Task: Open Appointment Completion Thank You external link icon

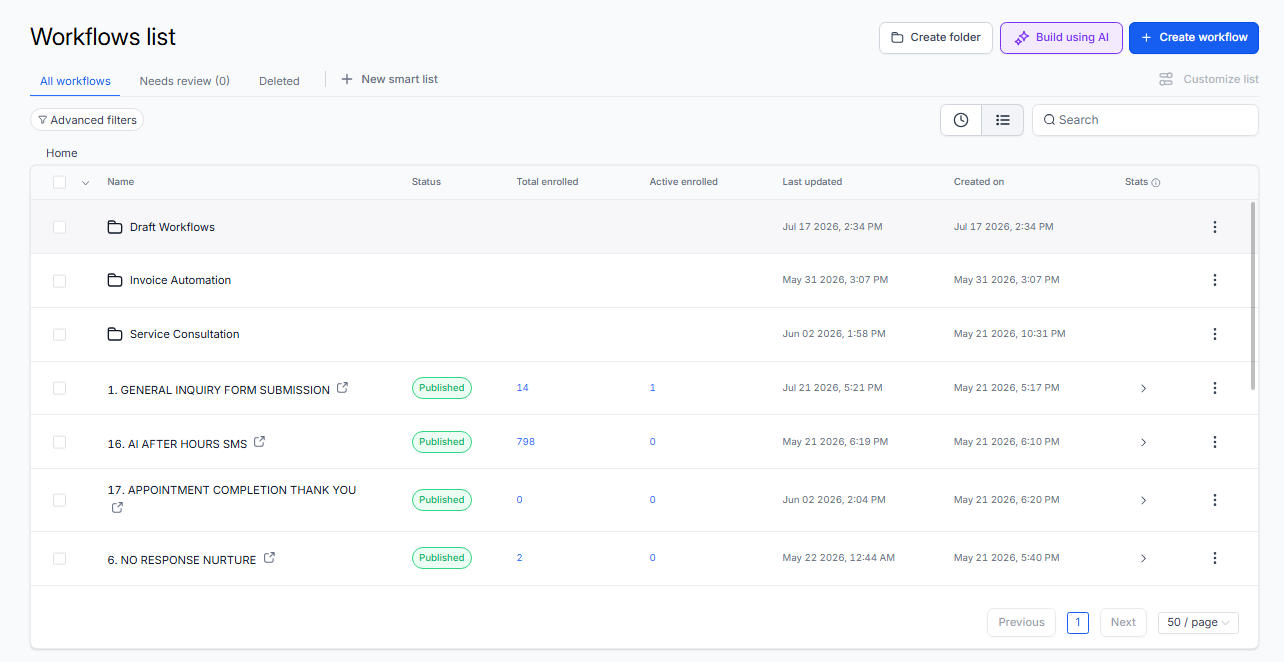Action: pos(117,508)
